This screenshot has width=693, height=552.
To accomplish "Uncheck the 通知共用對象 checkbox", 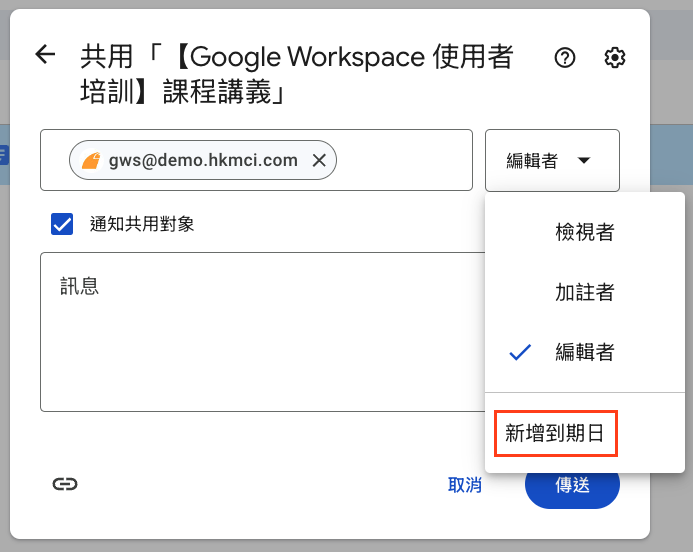I will tap(62, 224).
